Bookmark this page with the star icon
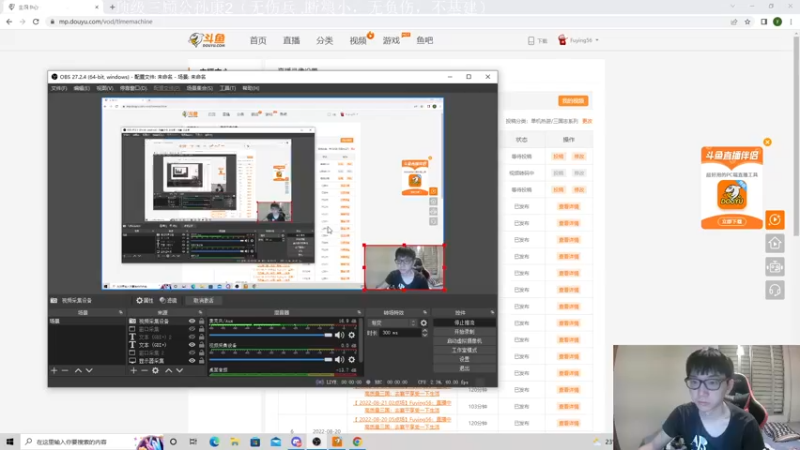800x450 pixels. [x=747, y=21]
